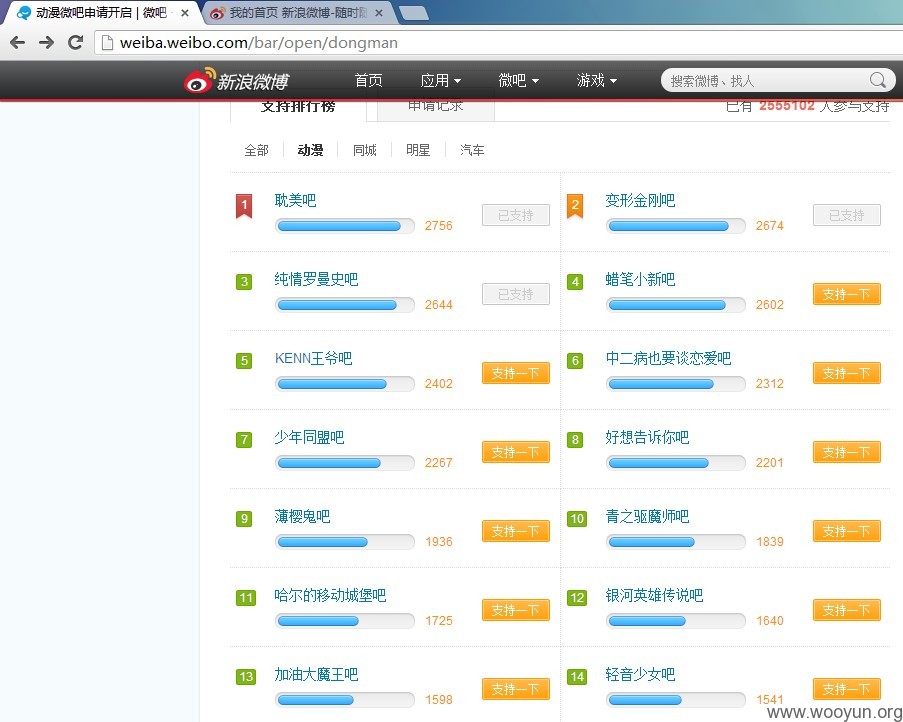
Task: Open the 青之驱魔师吧 link
Action: 647,516
